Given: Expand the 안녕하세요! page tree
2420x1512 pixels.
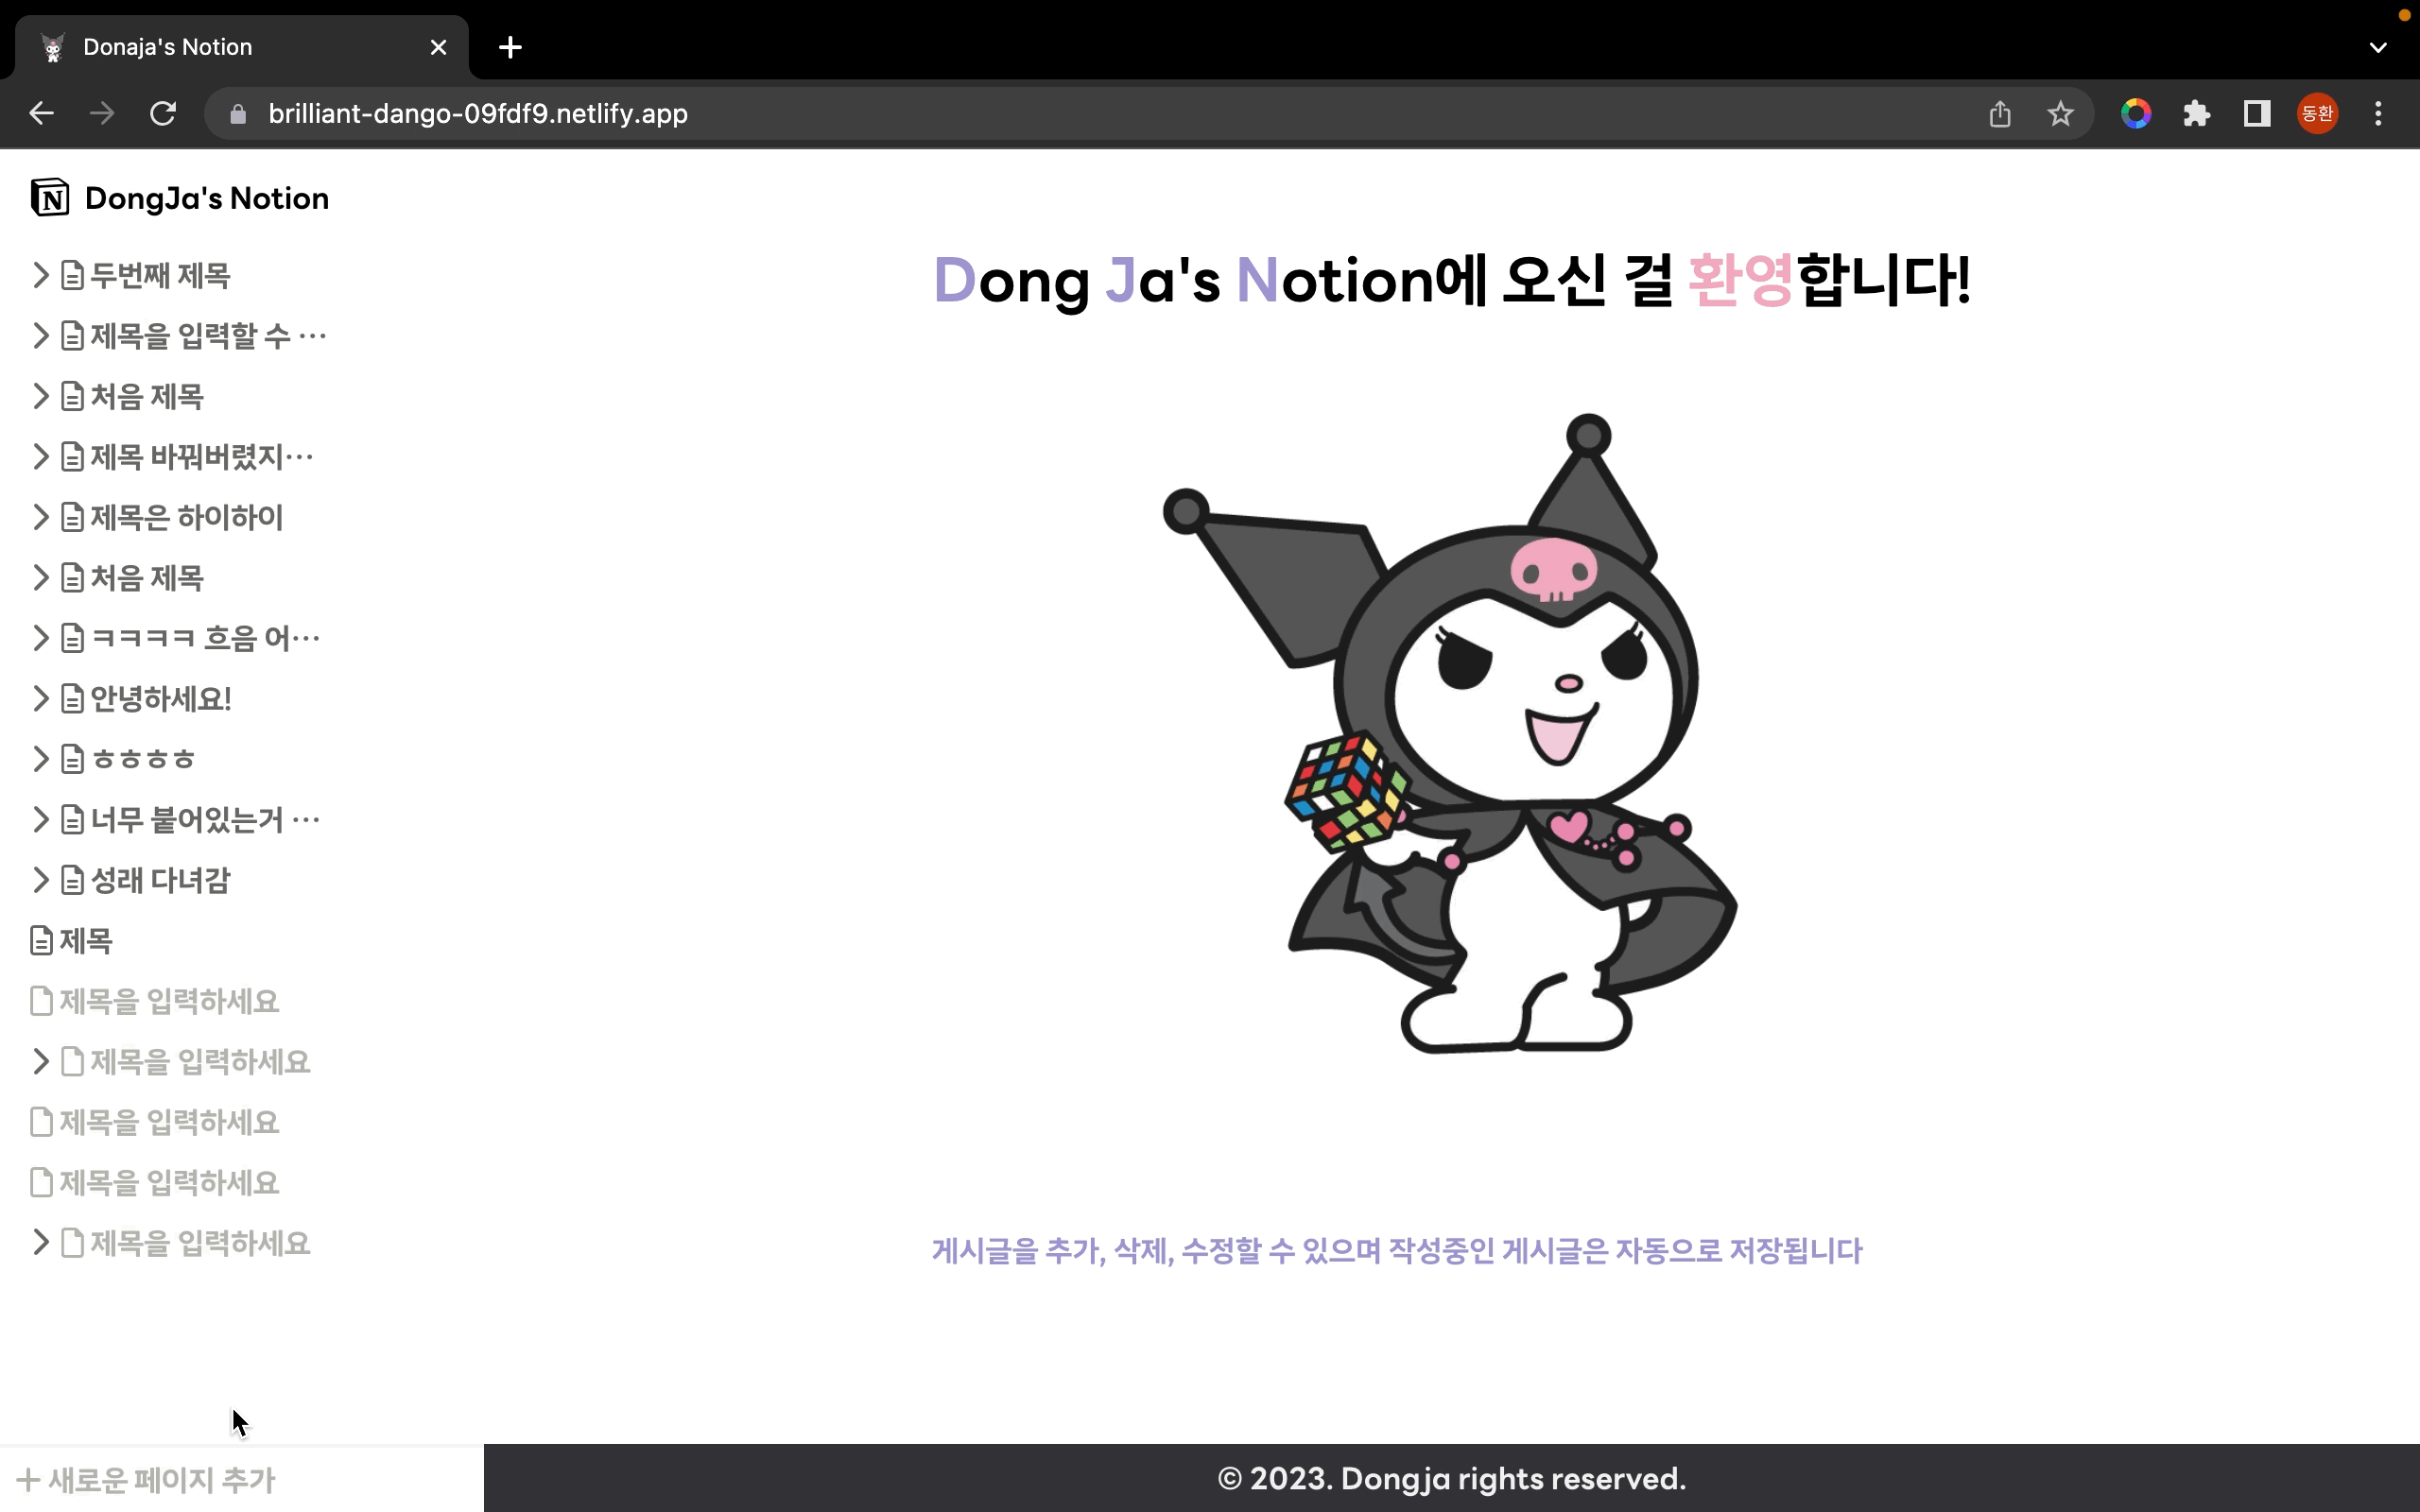Looking at the screenshot, I should point(40,699).
